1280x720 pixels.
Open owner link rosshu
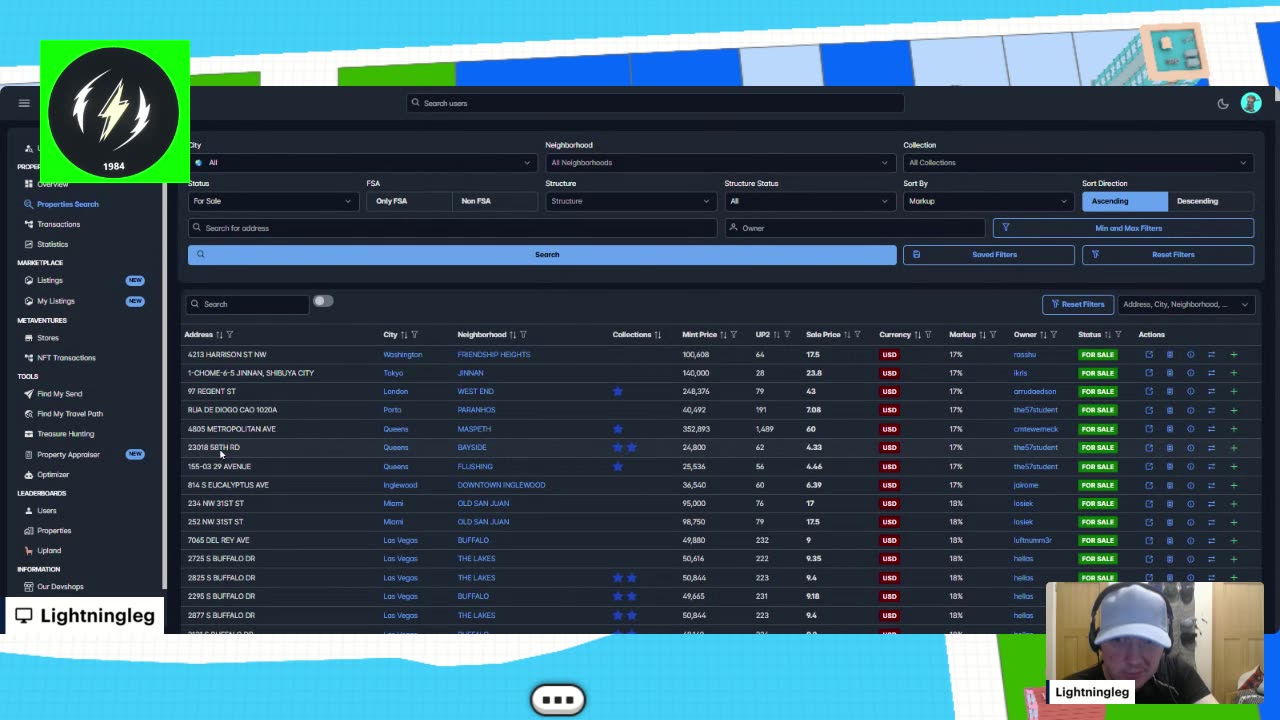pyautogui.click(x=1024, y=354)
